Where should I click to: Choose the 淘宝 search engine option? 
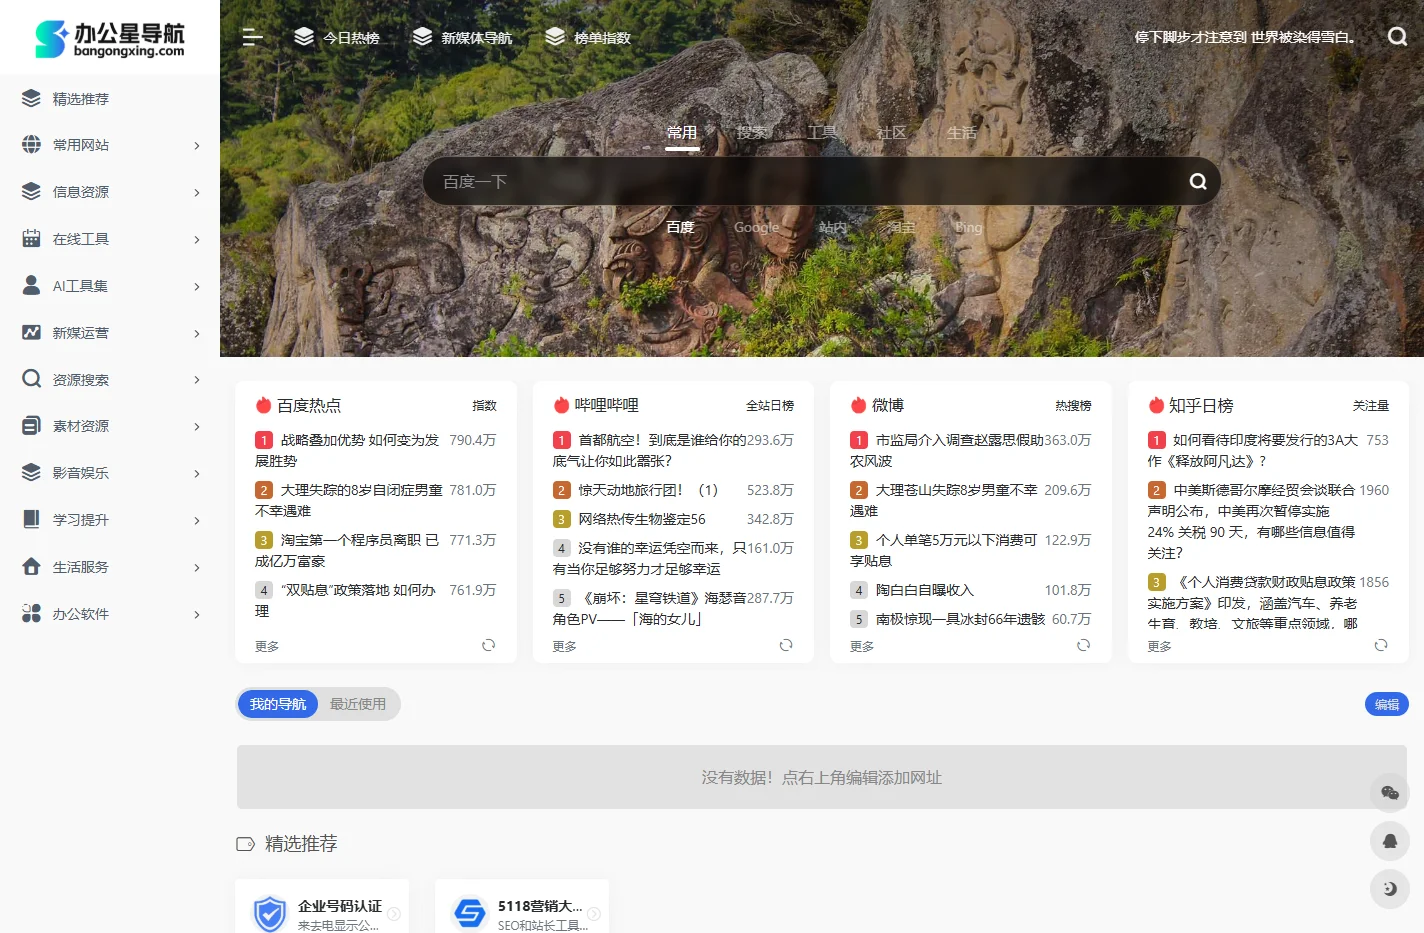[x=901, y=227]
